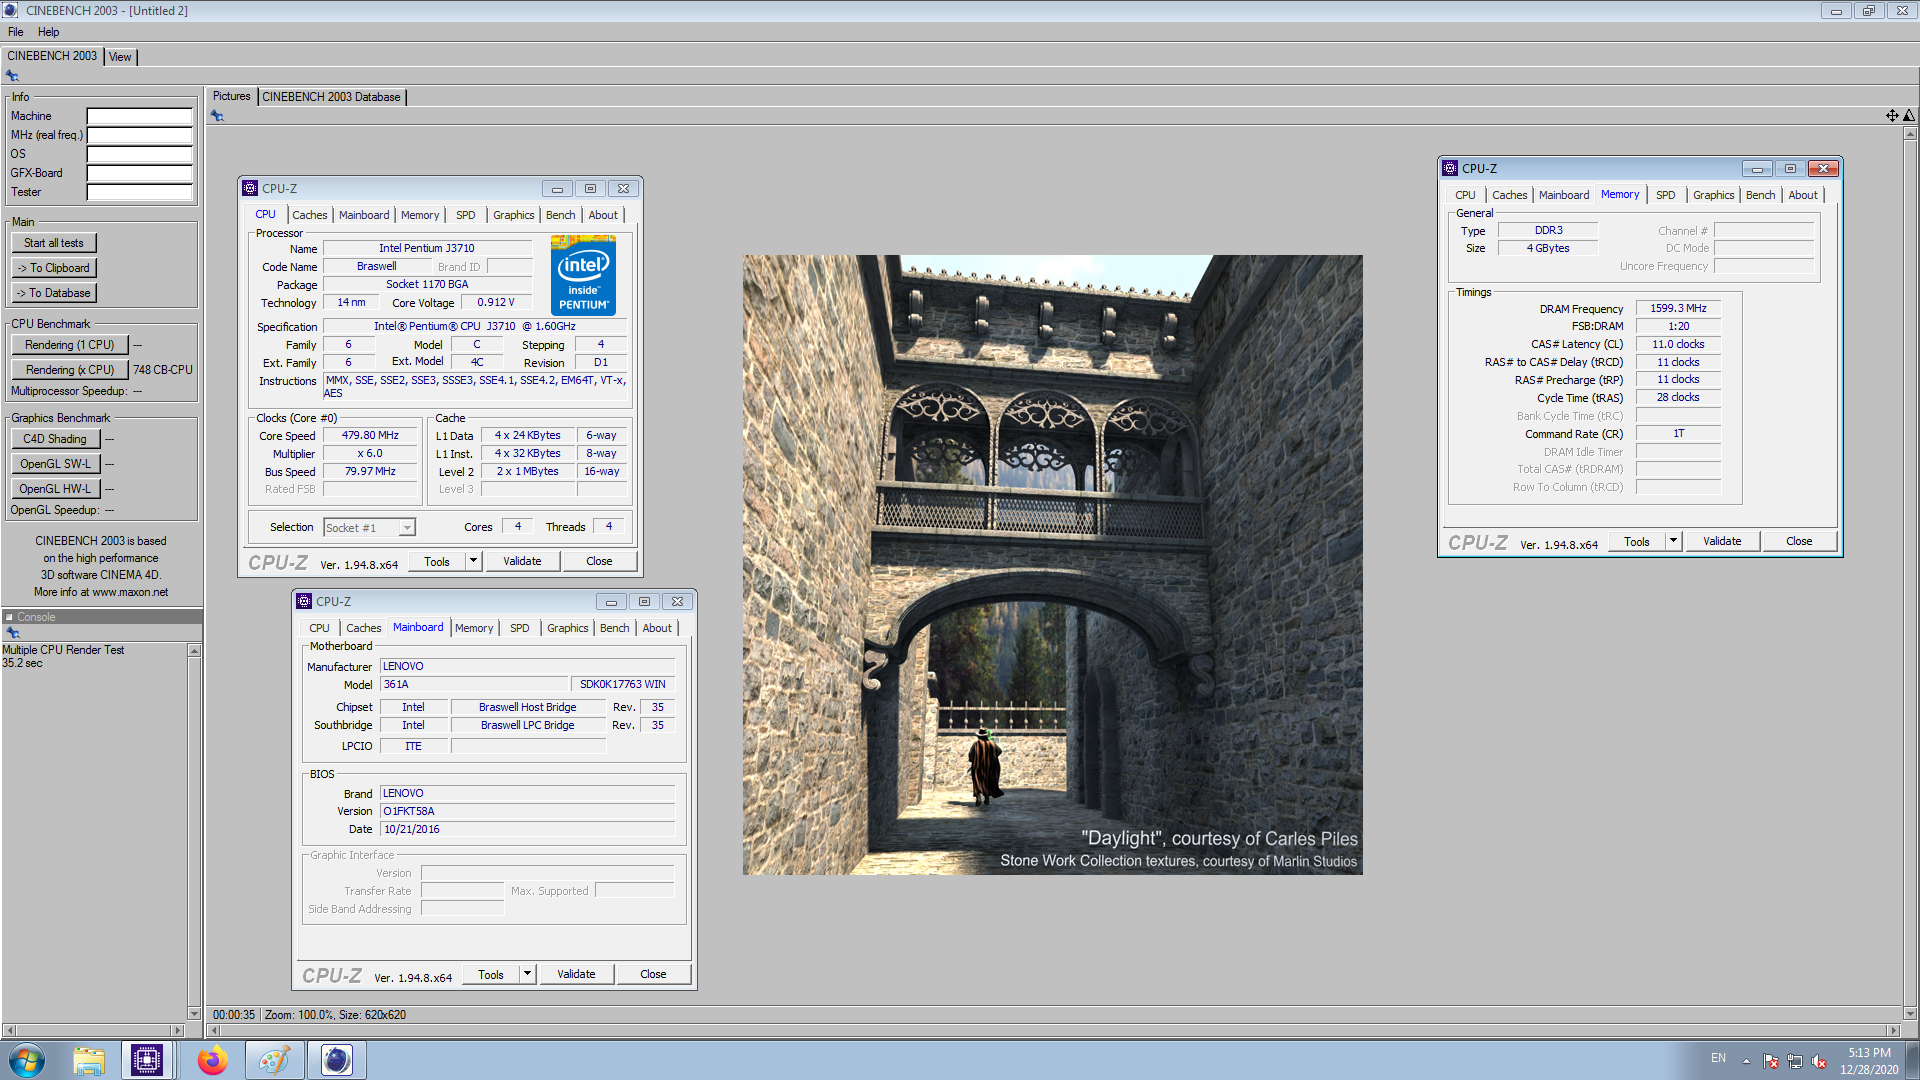1920x1080 pixels.
Task: Click the clock showing 5:13 PM
Action: click(x=1869, y=1053)
